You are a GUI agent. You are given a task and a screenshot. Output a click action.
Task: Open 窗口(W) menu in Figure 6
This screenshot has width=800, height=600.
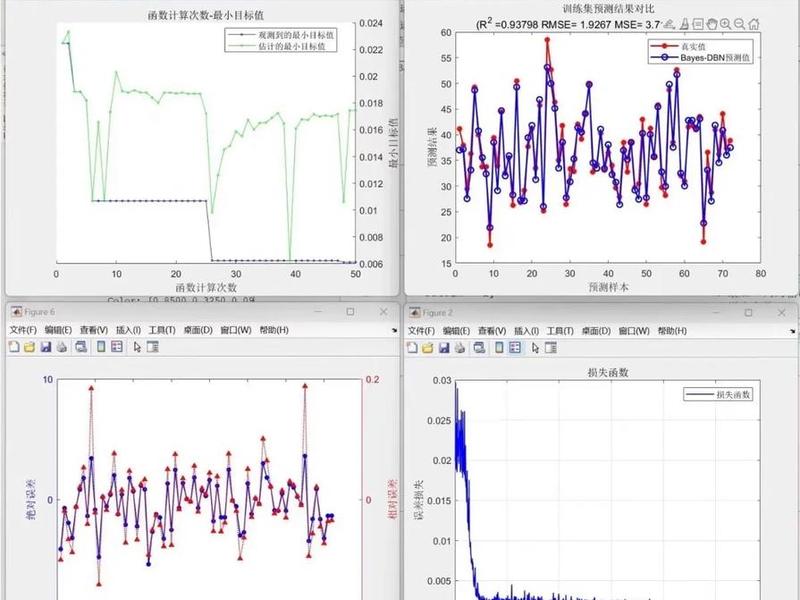[x=236, y=330]
